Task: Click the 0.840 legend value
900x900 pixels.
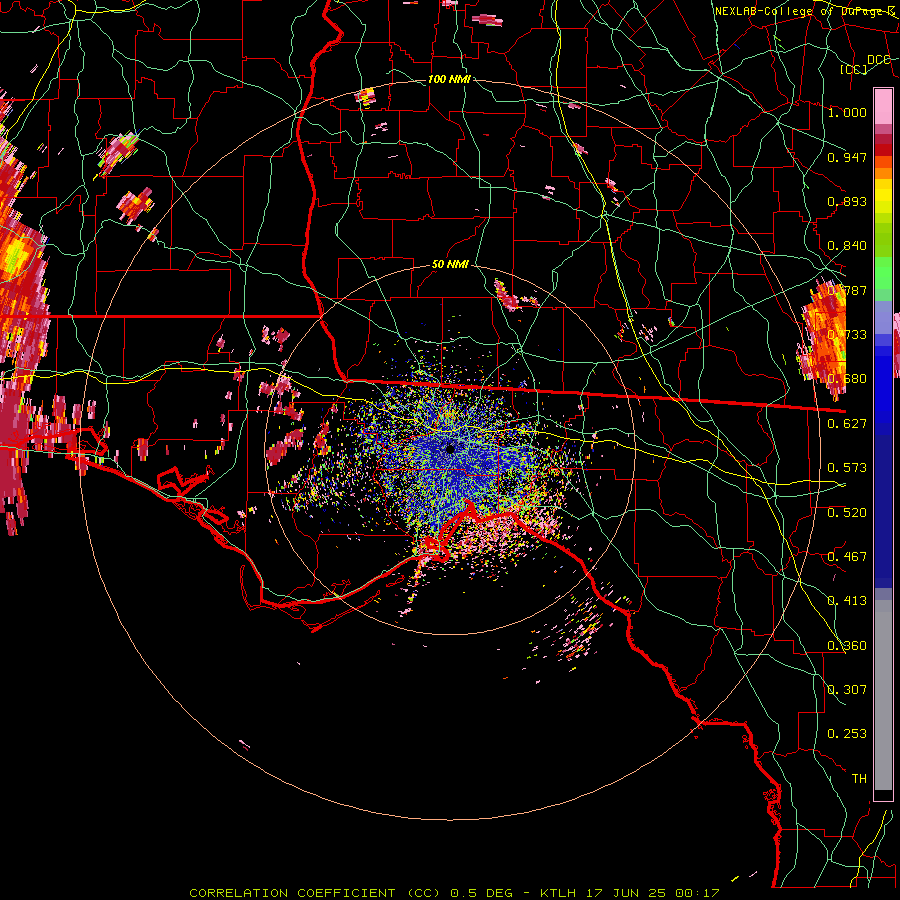Action: (x=847, y=246)
